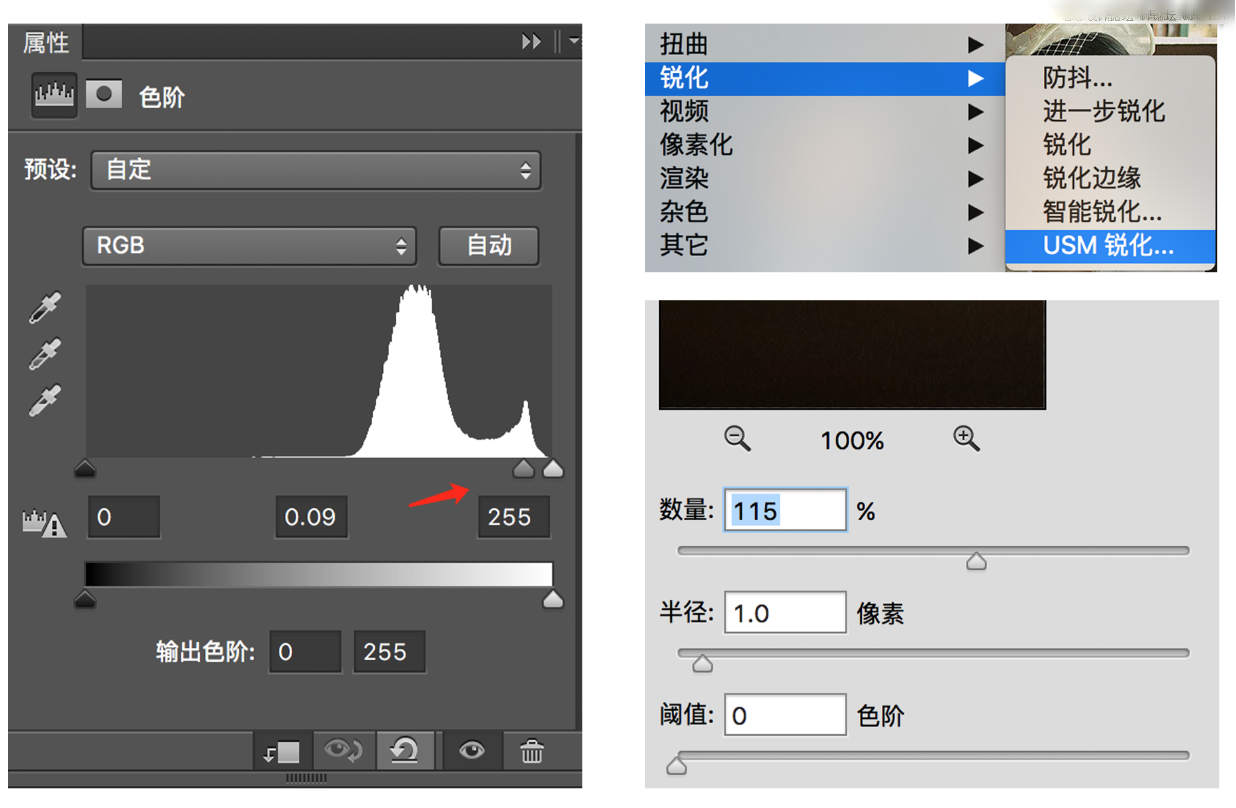This screenshot has height=808, width=1236.
Task: Click the histogram display area
Action: pos(319,371)
